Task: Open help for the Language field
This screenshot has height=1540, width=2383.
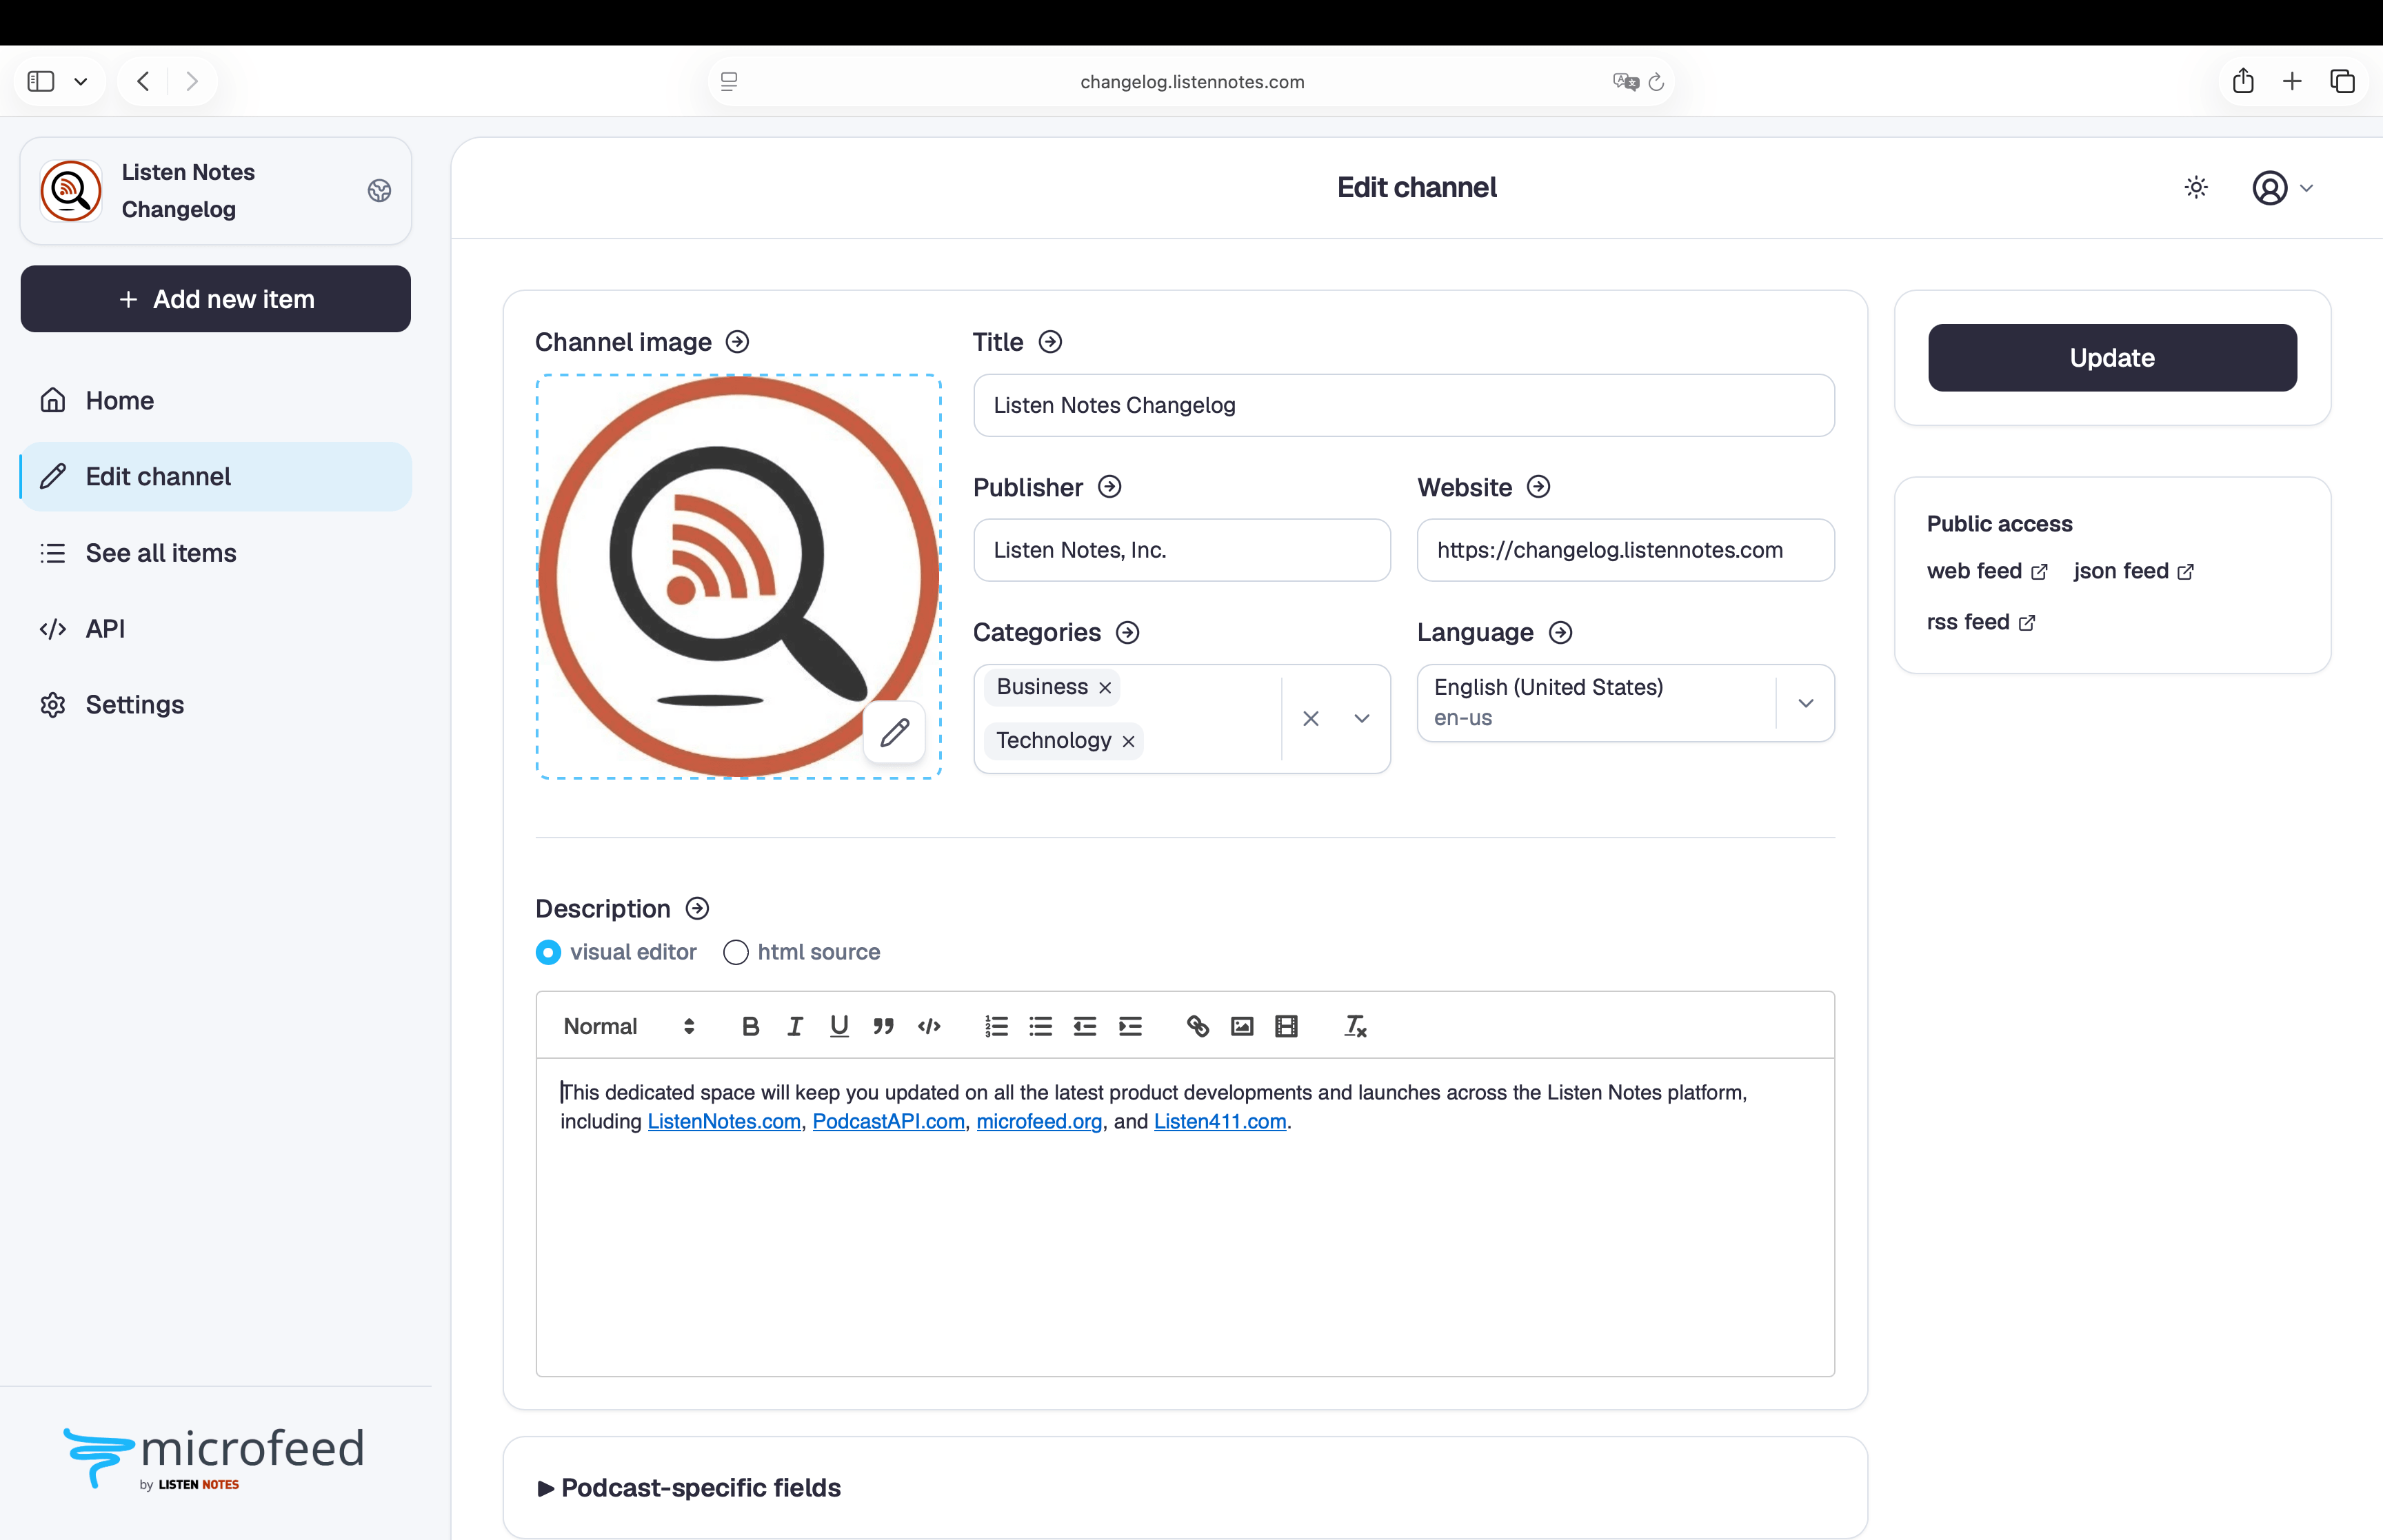Action: 1560,632
